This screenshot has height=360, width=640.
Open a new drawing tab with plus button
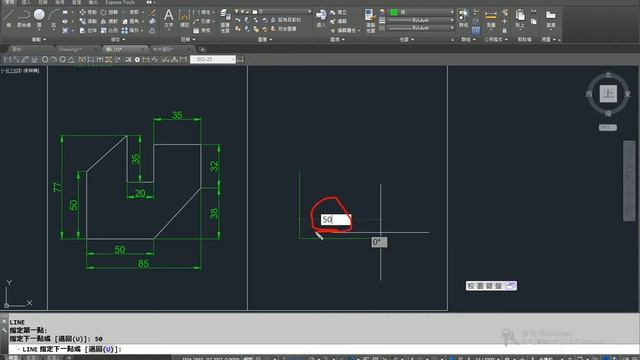pos(202,49)
